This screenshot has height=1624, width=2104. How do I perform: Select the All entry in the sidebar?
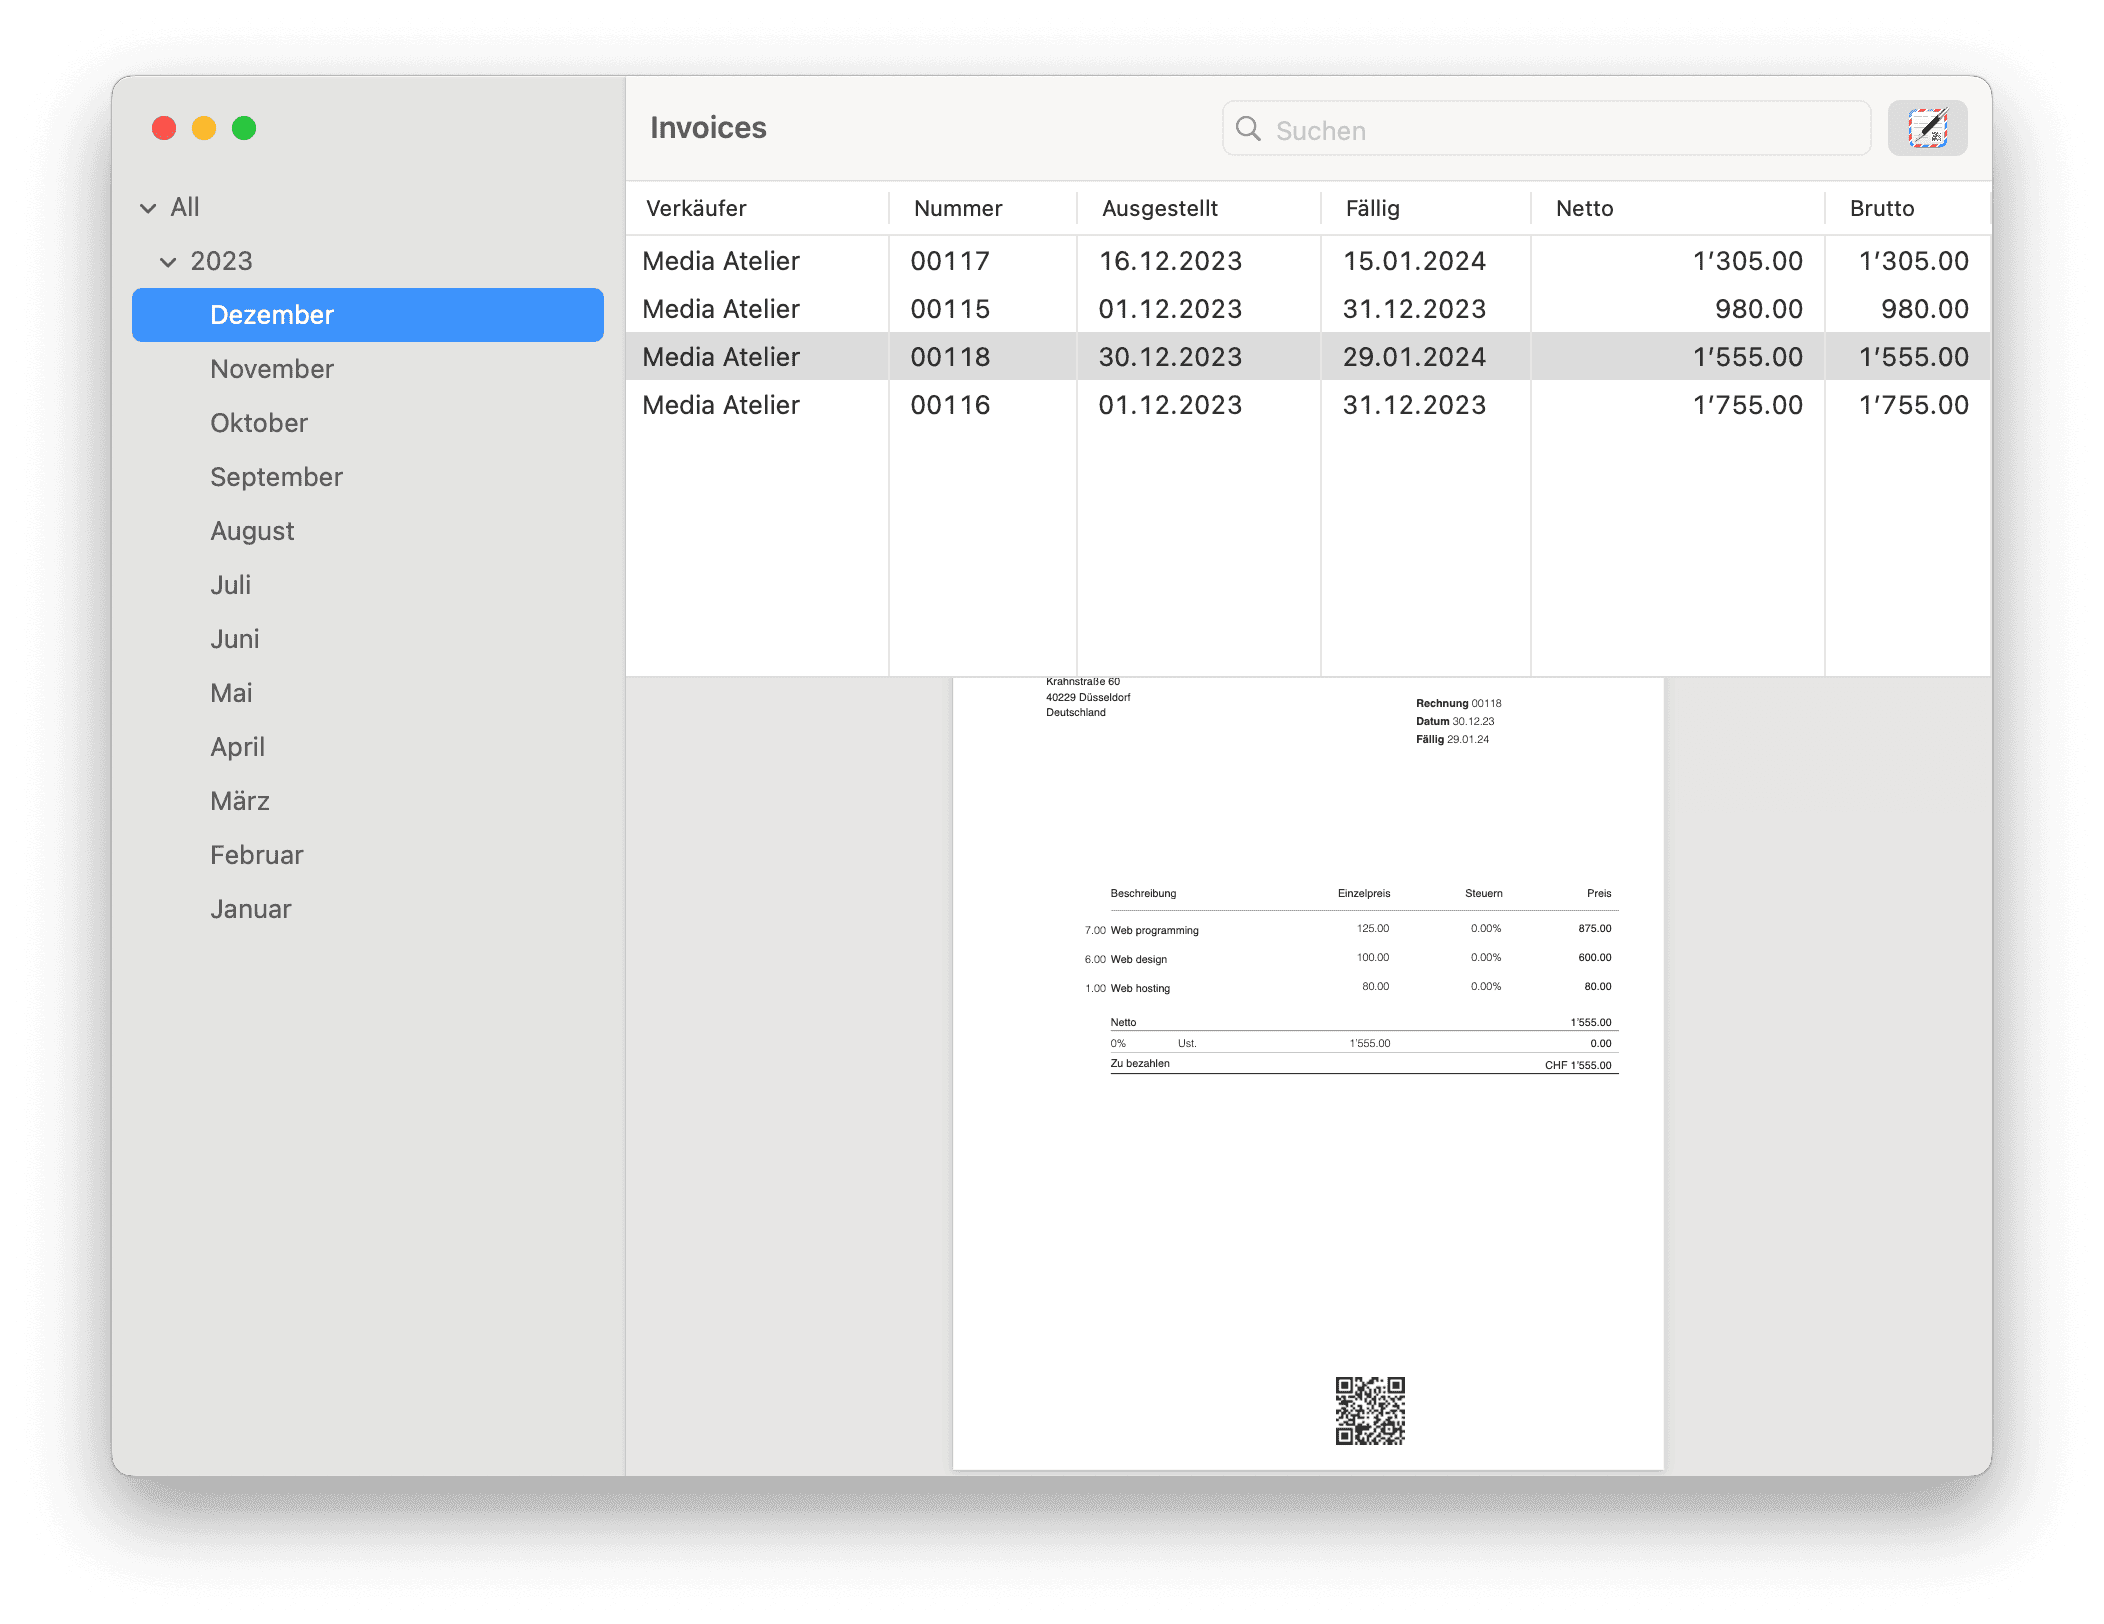[x=185, y=207]
